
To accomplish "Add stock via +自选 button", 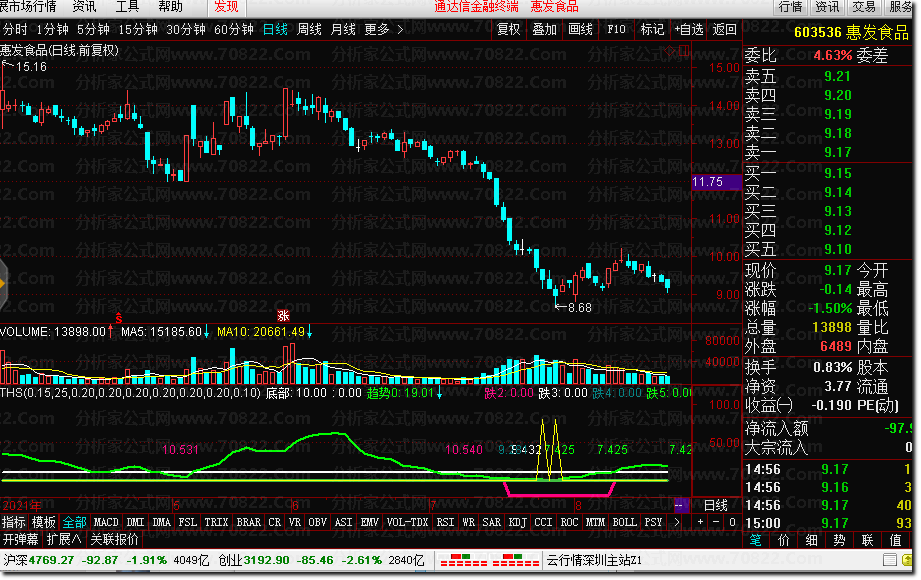I will tap(688, 29).
